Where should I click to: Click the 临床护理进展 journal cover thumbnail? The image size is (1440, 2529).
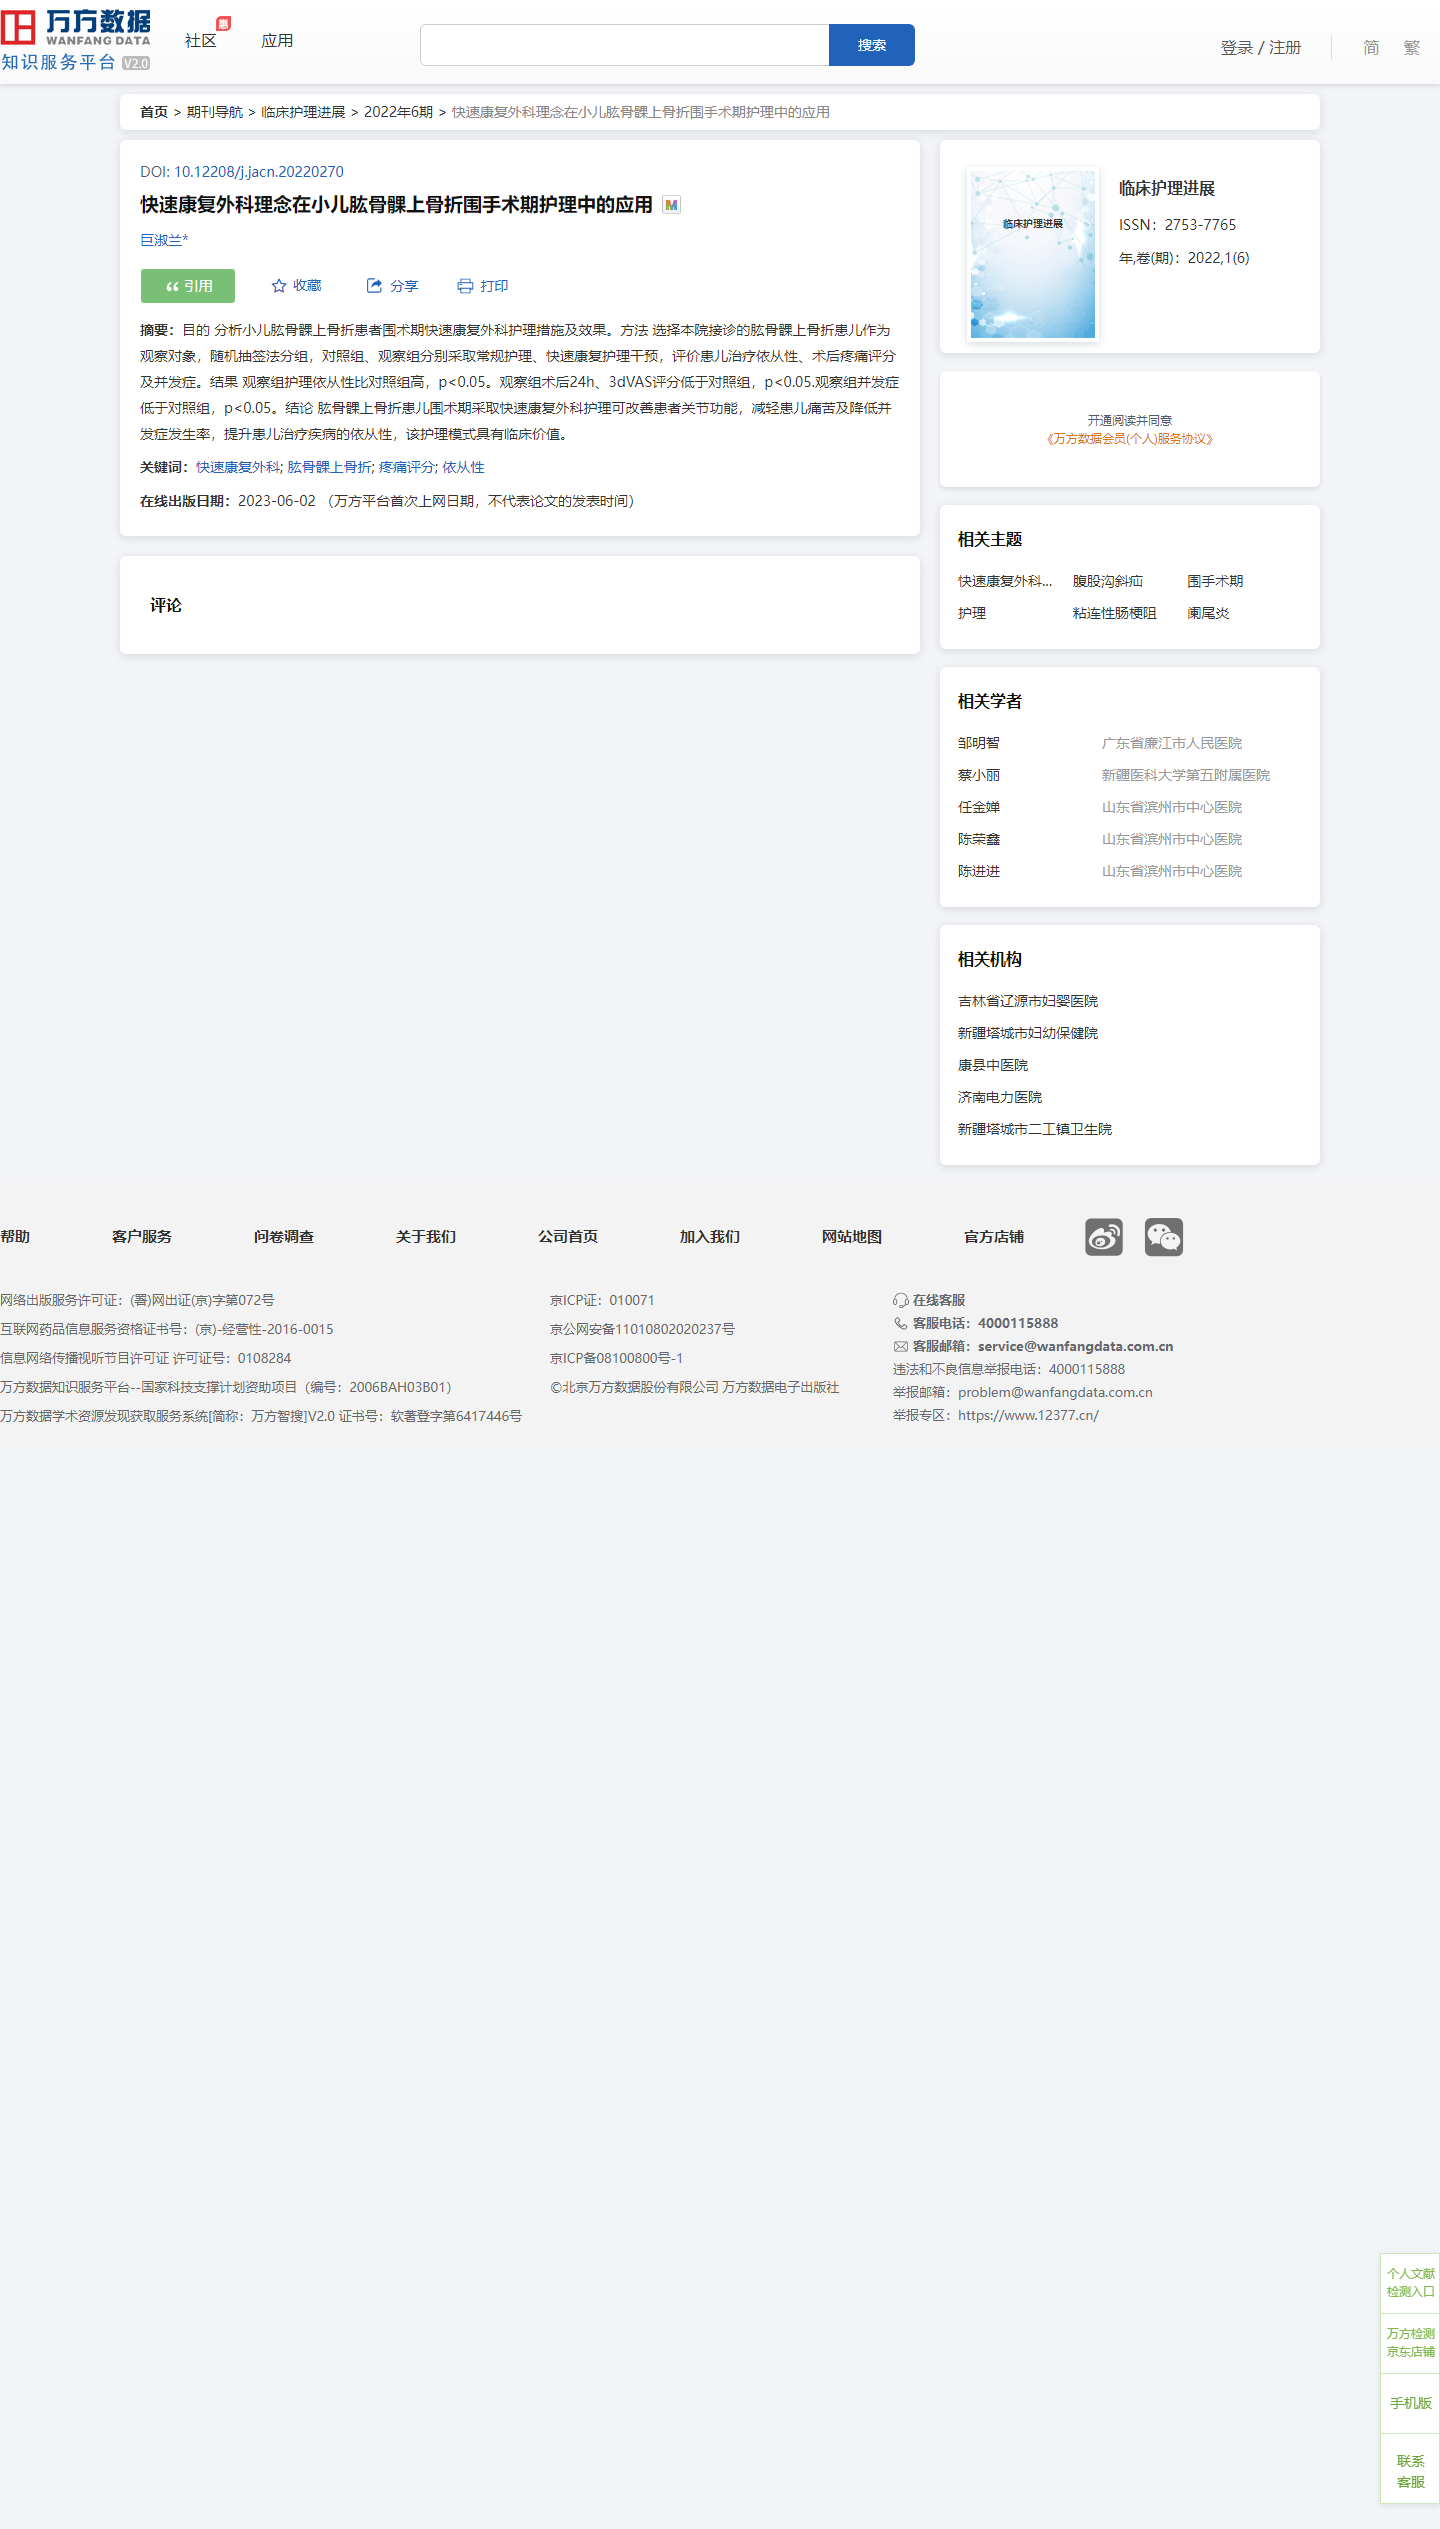coord(1033,254)
